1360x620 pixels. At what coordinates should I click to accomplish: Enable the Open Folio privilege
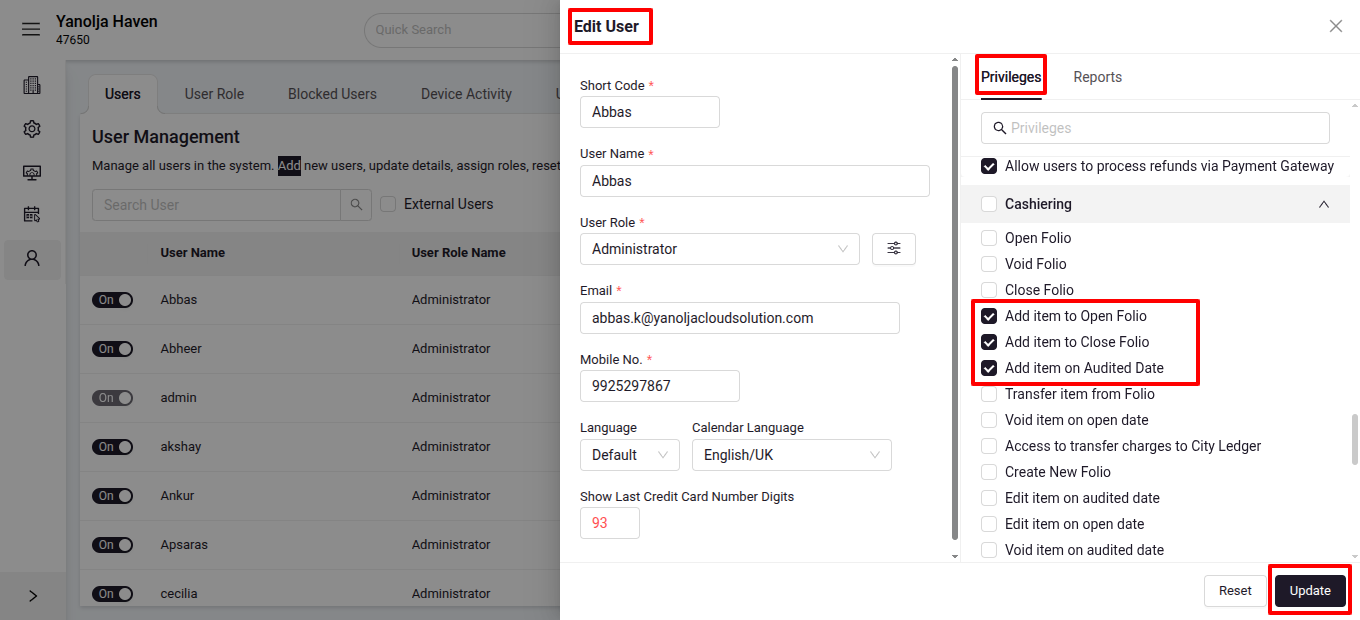pos(989,238)
